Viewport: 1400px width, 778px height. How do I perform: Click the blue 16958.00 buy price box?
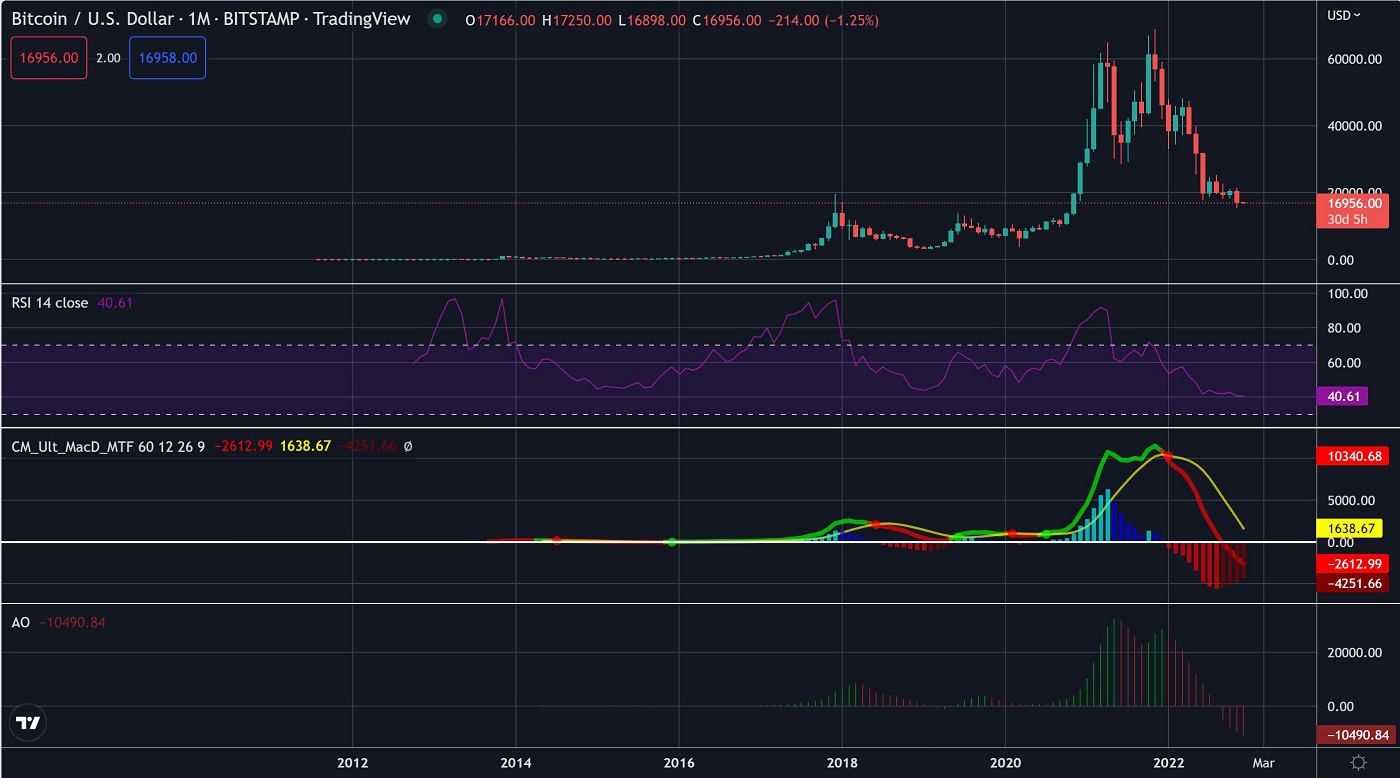(x=167, y=58)
